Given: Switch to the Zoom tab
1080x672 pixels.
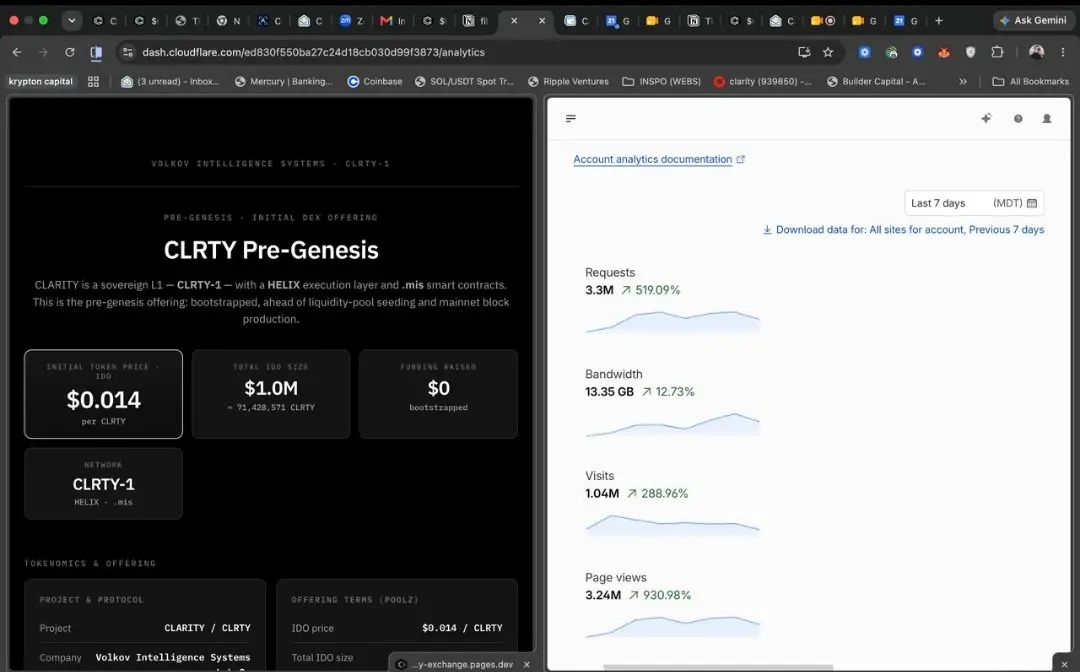Looking at the screenshot, I should pos(351,21).
